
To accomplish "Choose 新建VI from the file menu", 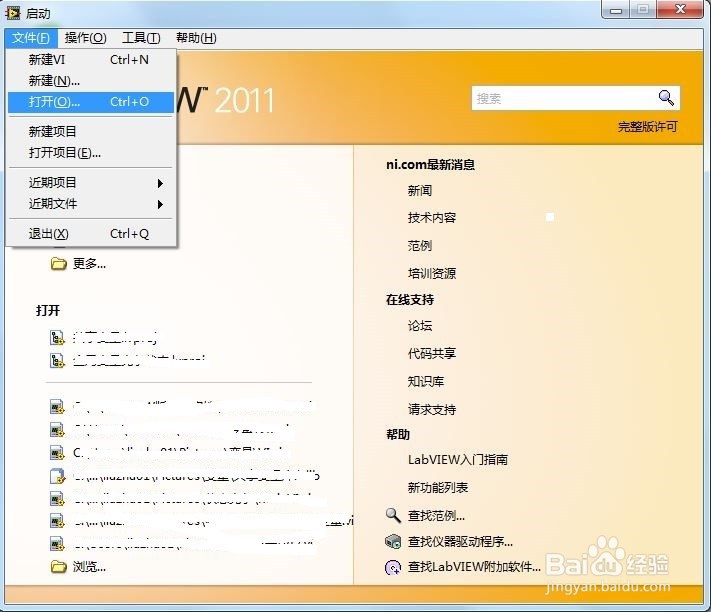I will [91, 60].
